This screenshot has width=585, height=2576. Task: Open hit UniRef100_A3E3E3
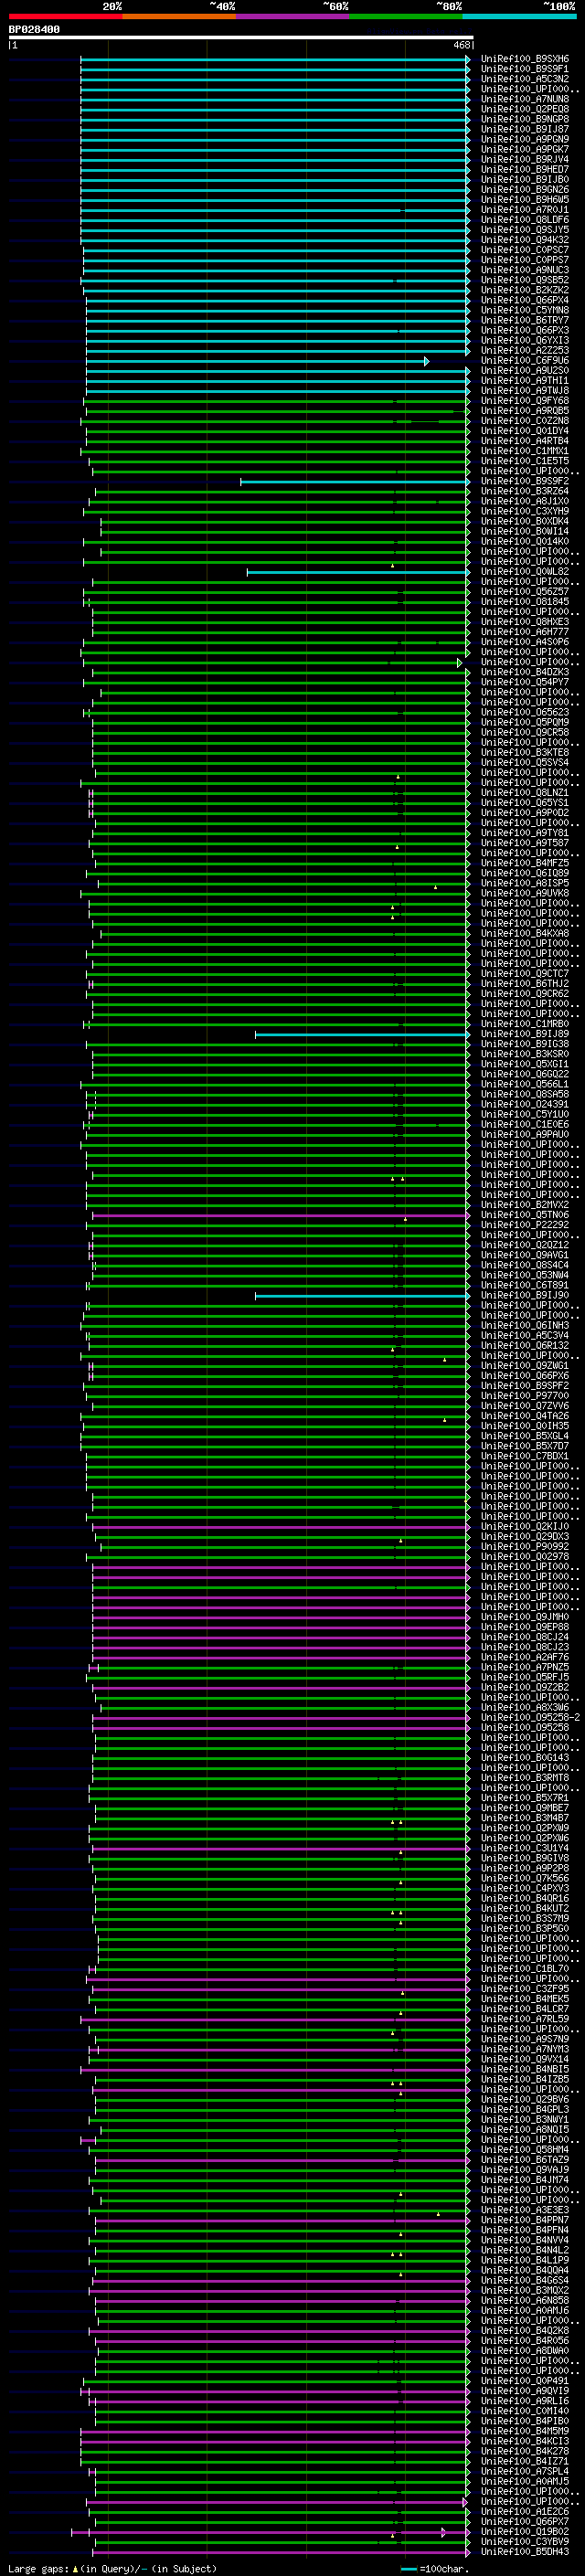pyautogui.click(x=525, y=2209)
